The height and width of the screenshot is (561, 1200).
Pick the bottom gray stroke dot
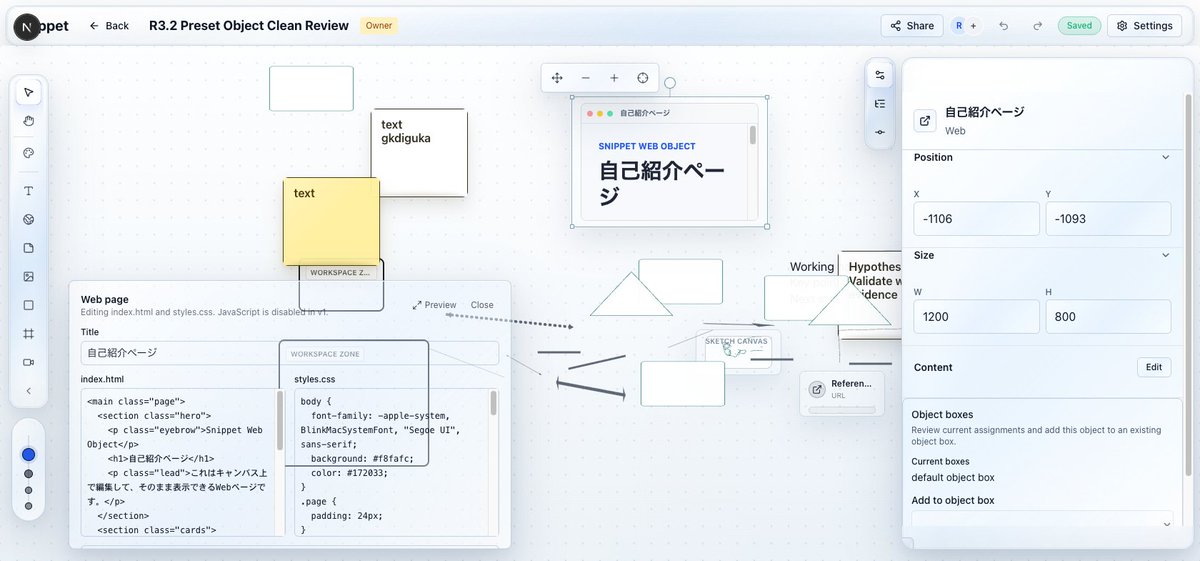click(28, 506)
